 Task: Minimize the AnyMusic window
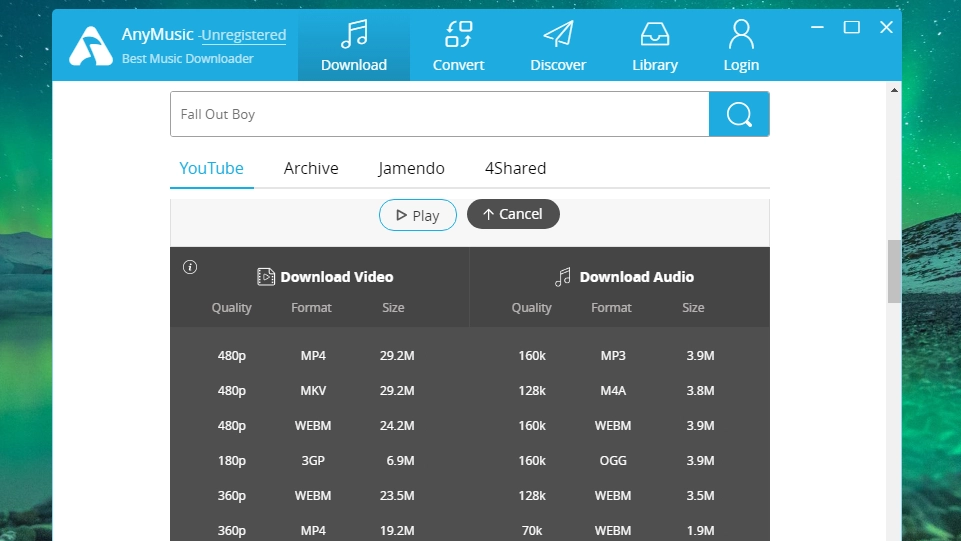pyautogui.click(x=817, y=27)
